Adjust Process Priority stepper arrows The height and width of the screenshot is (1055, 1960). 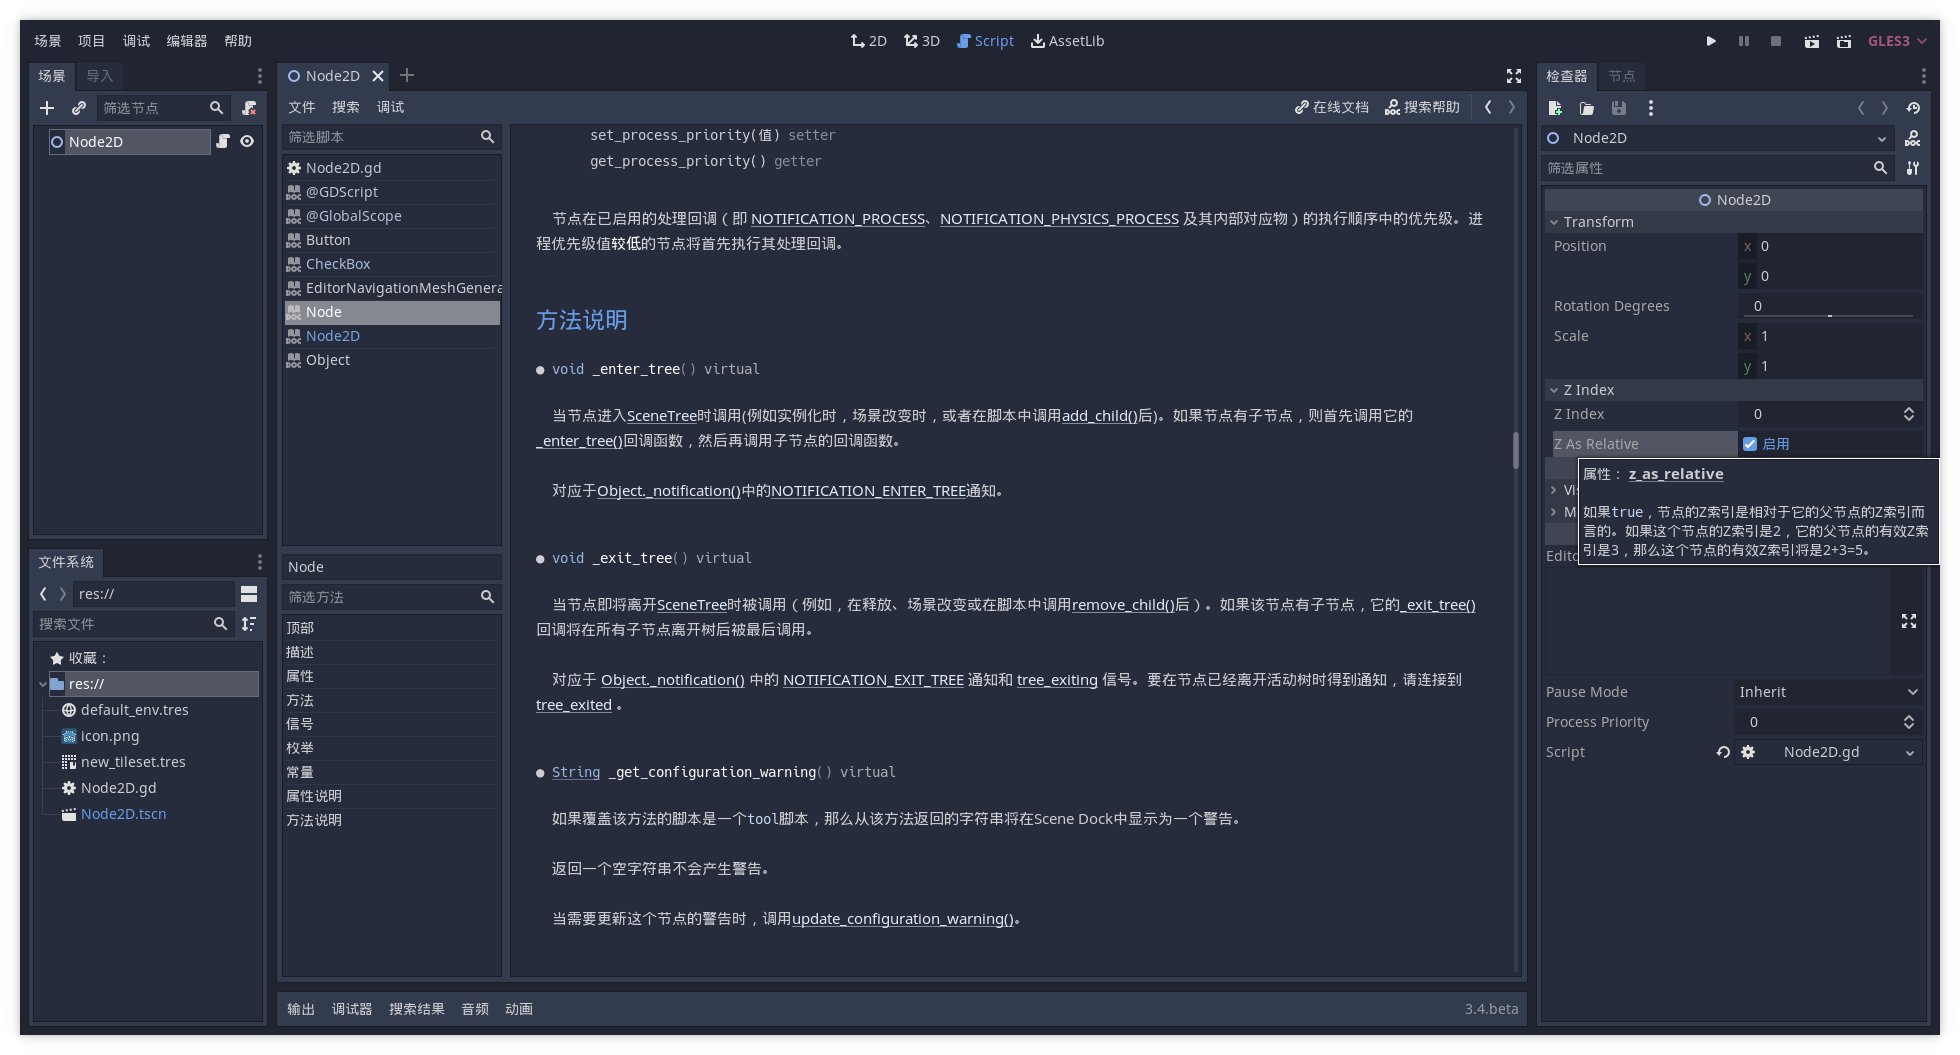1908,722
